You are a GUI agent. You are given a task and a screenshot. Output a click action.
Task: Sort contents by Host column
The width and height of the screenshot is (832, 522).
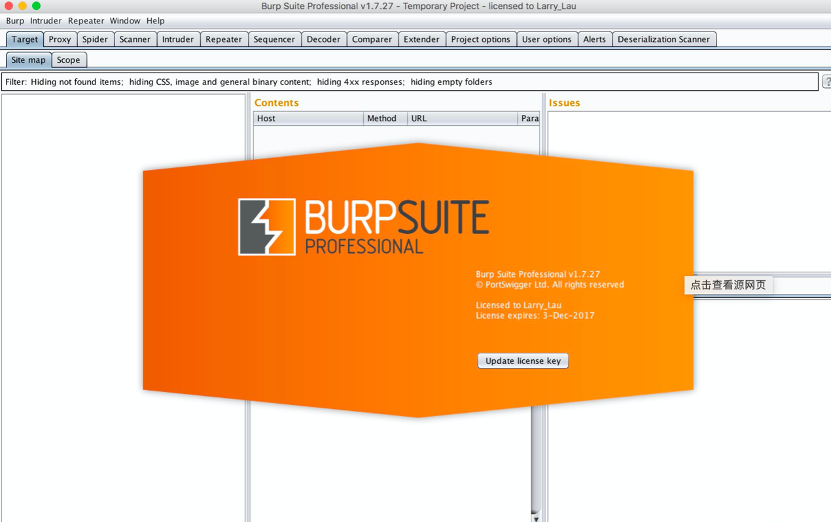pyautogui.click(x=308, y=118)
